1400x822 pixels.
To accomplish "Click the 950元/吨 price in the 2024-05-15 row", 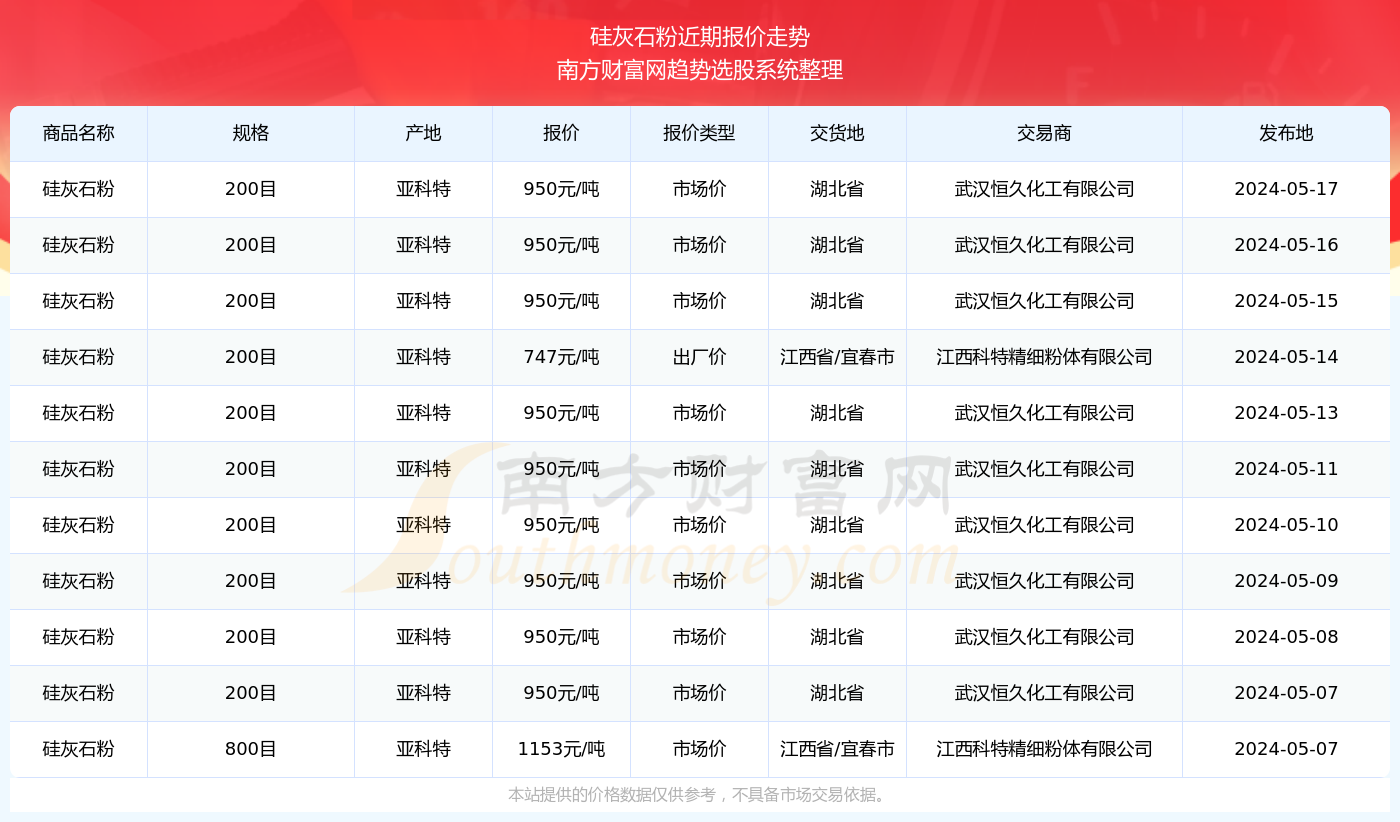I will point(561,301).
